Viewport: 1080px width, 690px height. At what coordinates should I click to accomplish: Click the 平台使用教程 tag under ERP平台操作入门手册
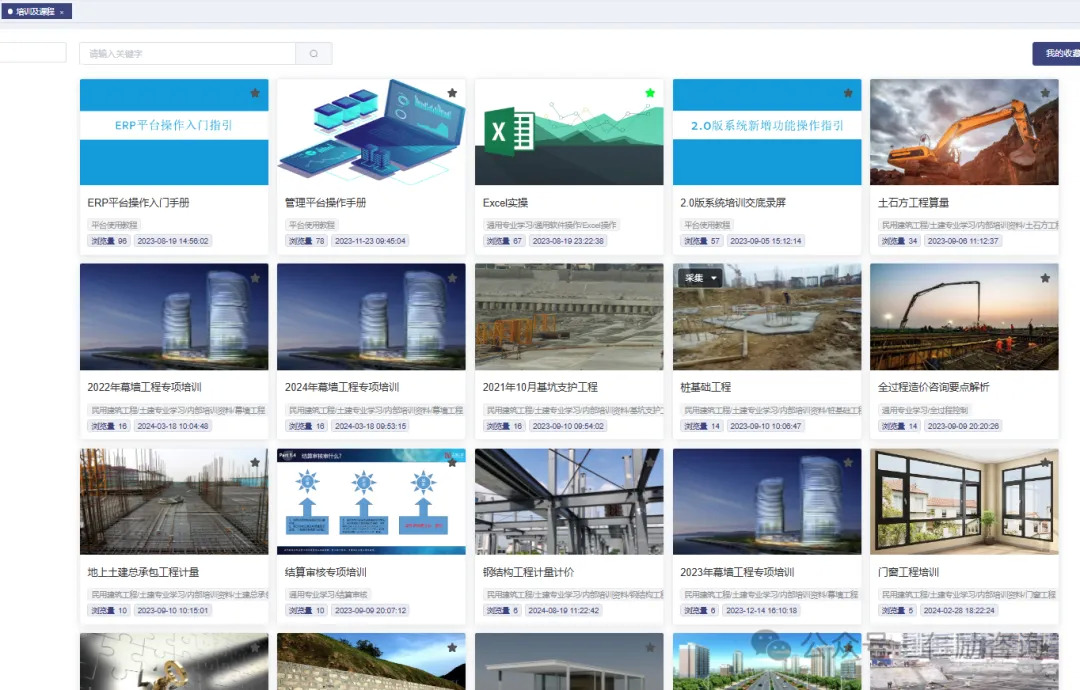(x=114, y=225)
